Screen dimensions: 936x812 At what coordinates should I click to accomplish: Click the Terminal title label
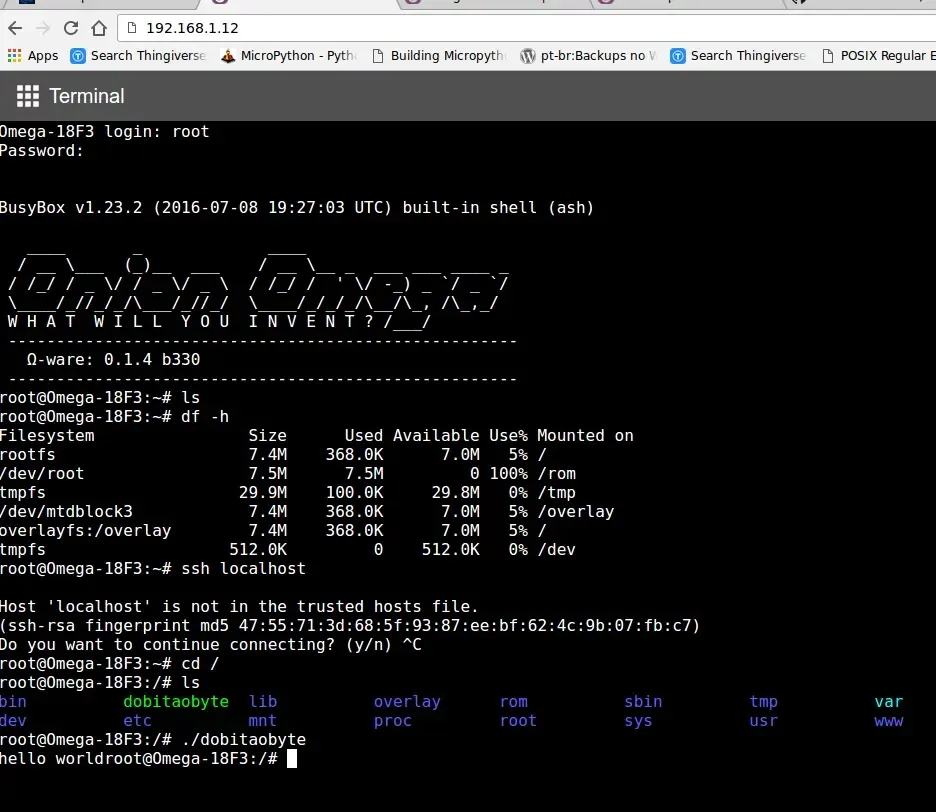tap(87, 96)
